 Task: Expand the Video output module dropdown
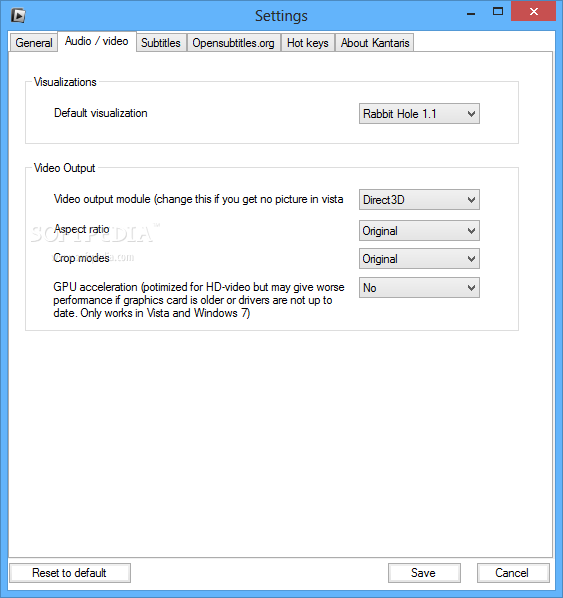tap(419, 199)
